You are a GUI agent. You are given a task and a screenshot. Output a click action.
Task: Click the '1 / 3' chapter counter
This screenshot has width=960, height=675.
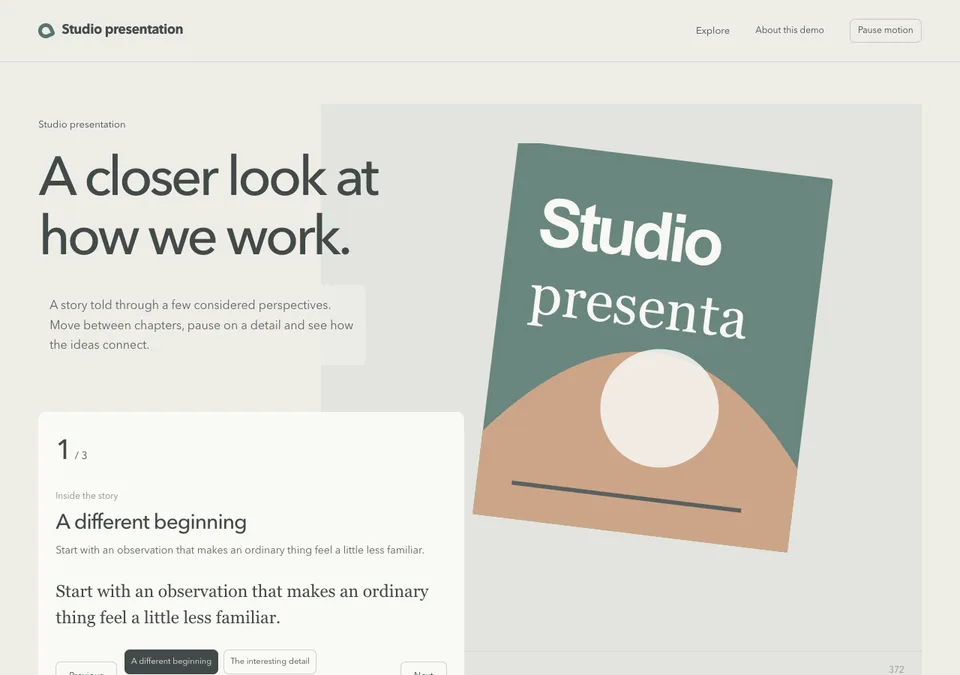[x=72, y=450]
